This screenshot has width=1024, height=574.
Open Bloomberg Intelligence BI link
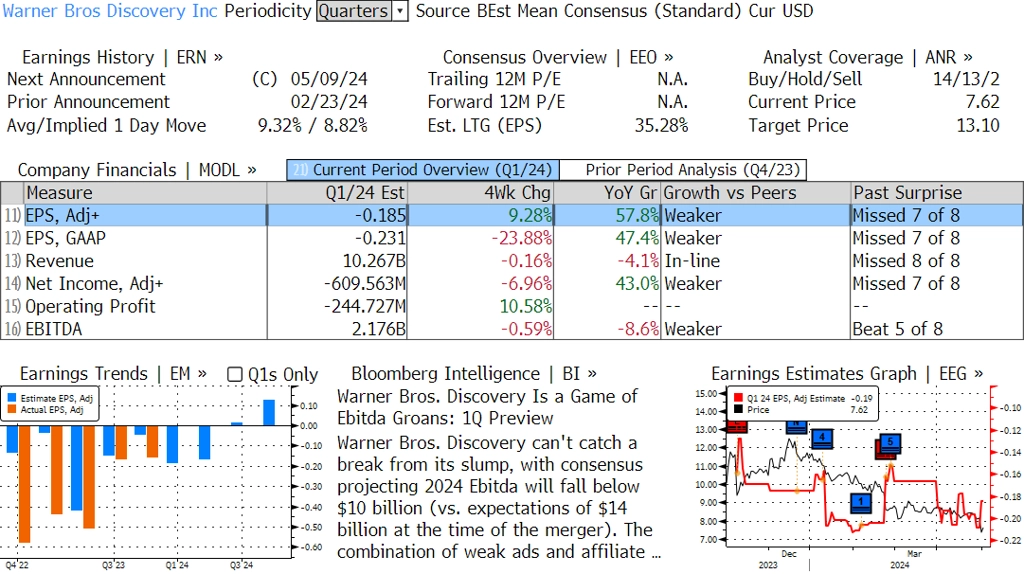click(474, 374)
